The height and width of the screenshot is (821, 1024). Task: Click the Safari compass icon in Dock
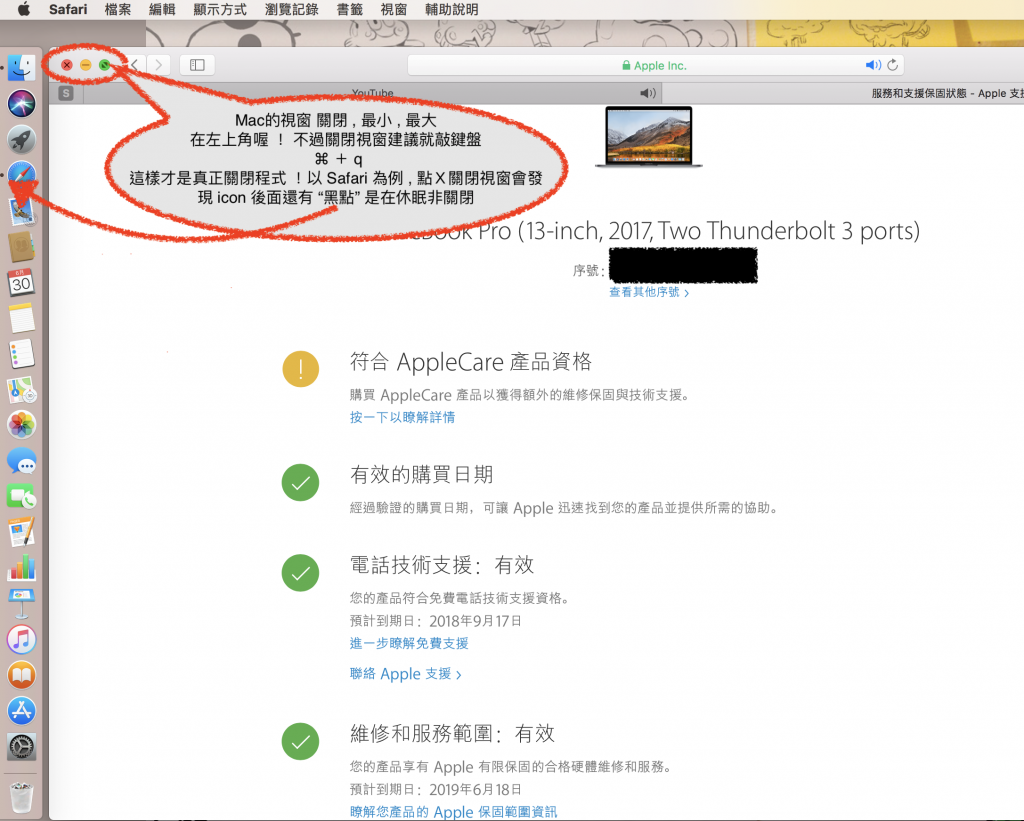click(22, 175)
